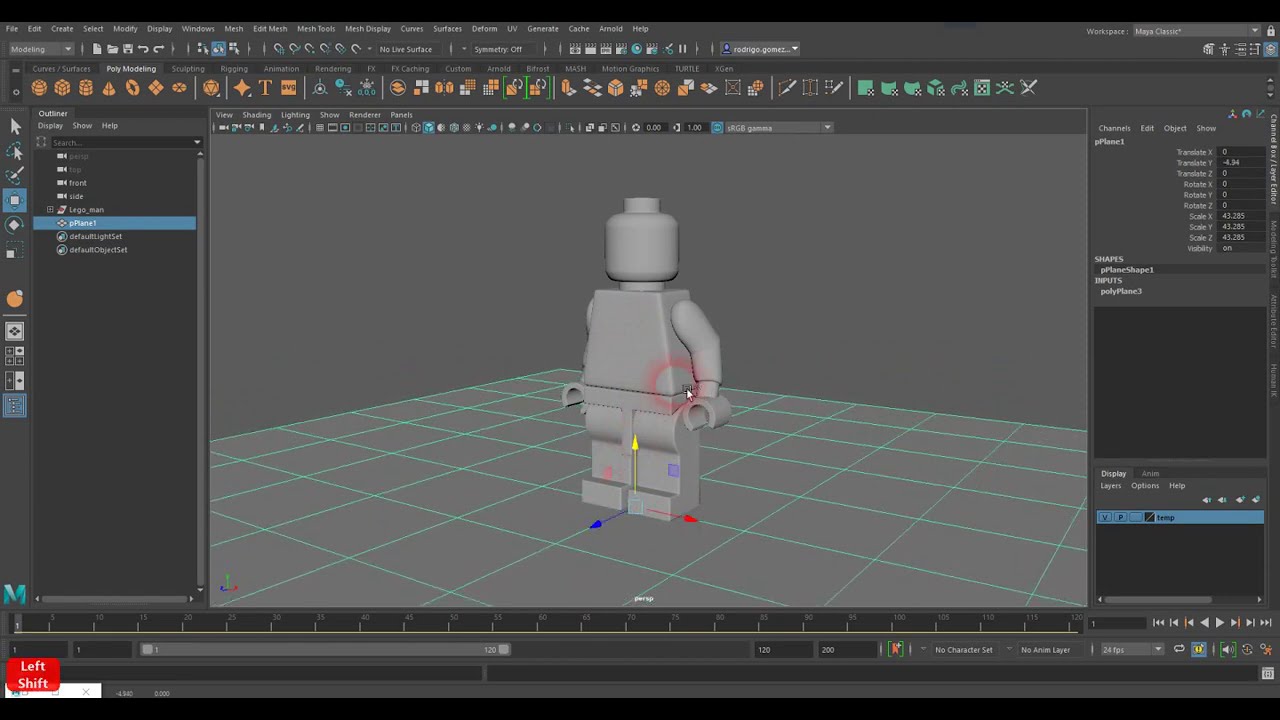
Task: Click the Save scene icon
Action: [127, 49]
